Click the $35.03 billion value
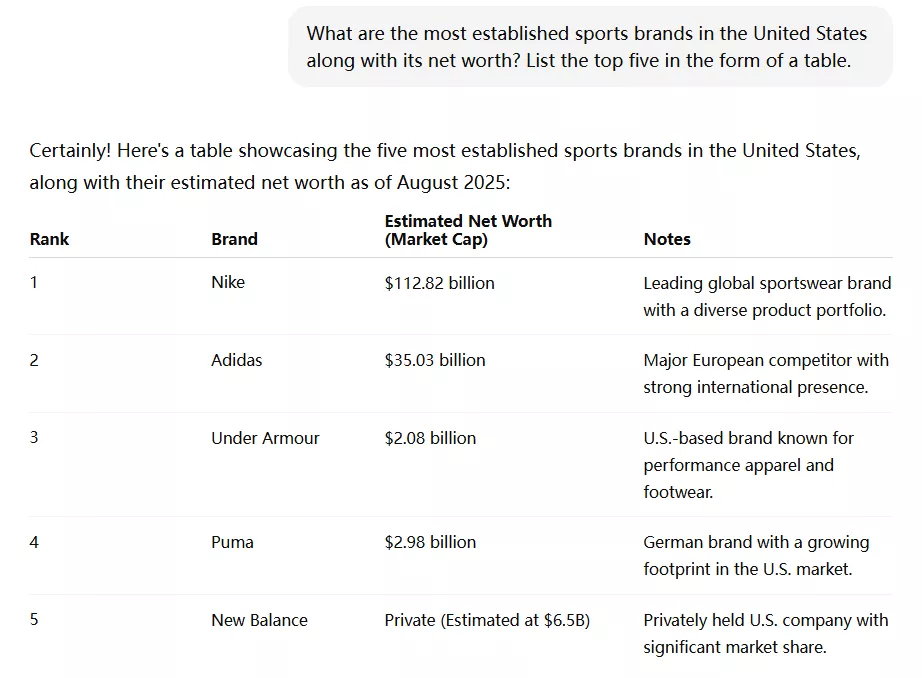The width and height of the screenshot is (922, 678). point(435,360)
